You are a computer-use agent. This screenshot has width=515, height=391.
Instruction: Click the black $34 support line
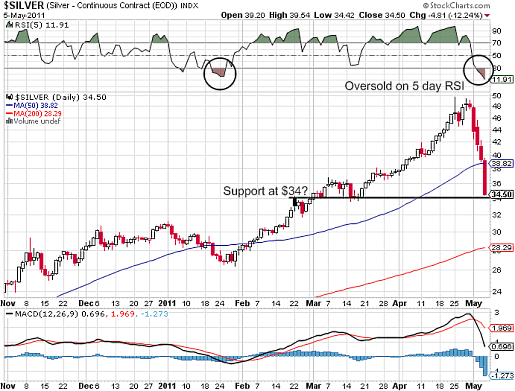390,198
